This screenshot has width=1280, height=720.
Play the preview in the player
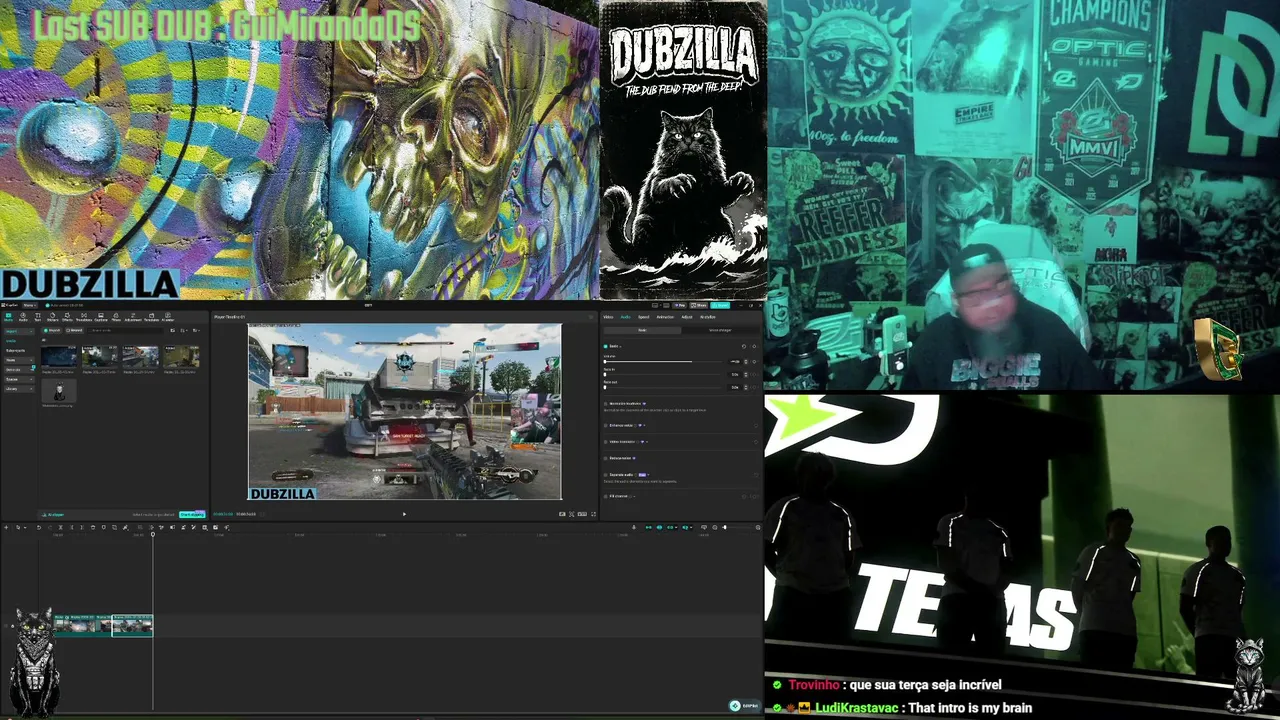(x=404, y=514)
